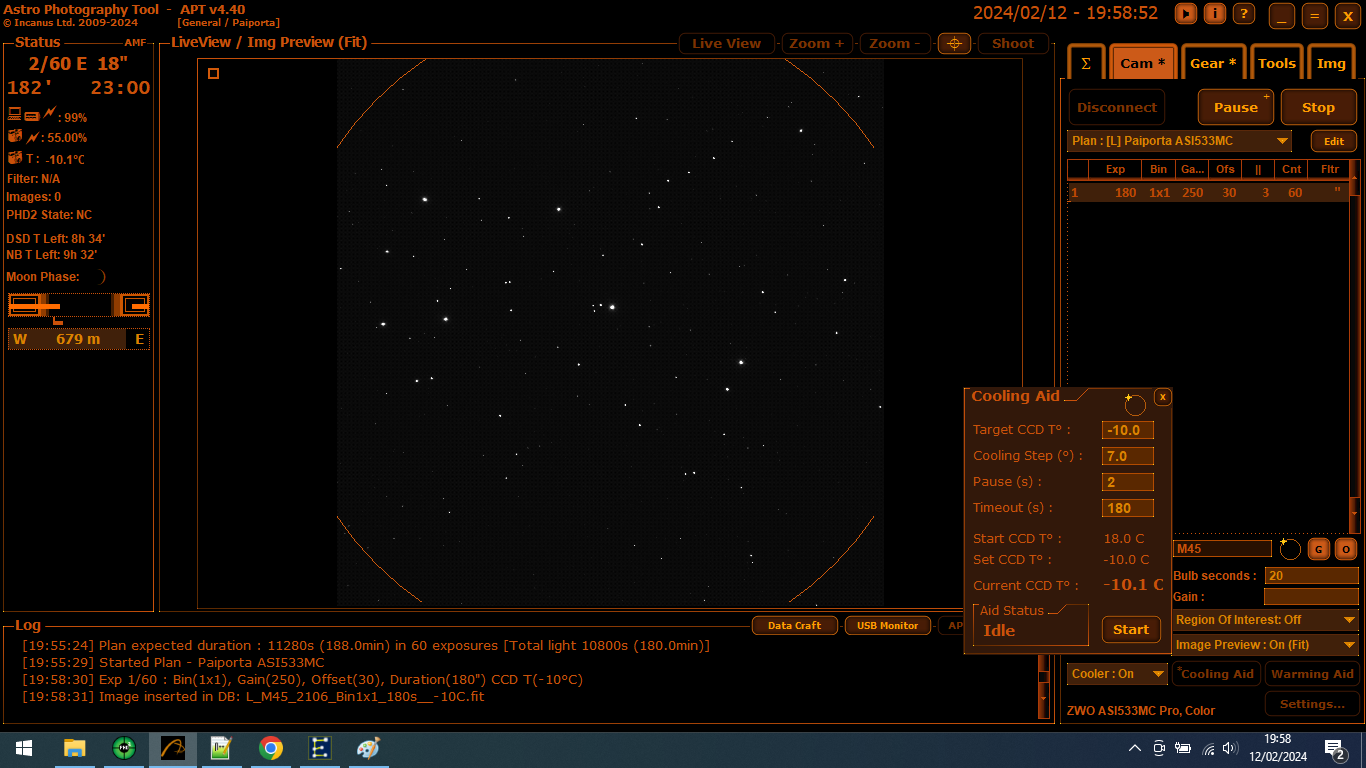The width and height of the screenshot is (1366, 768).
Task: Click Edit next to the plan dropdown
Action: coord(1334,141)
